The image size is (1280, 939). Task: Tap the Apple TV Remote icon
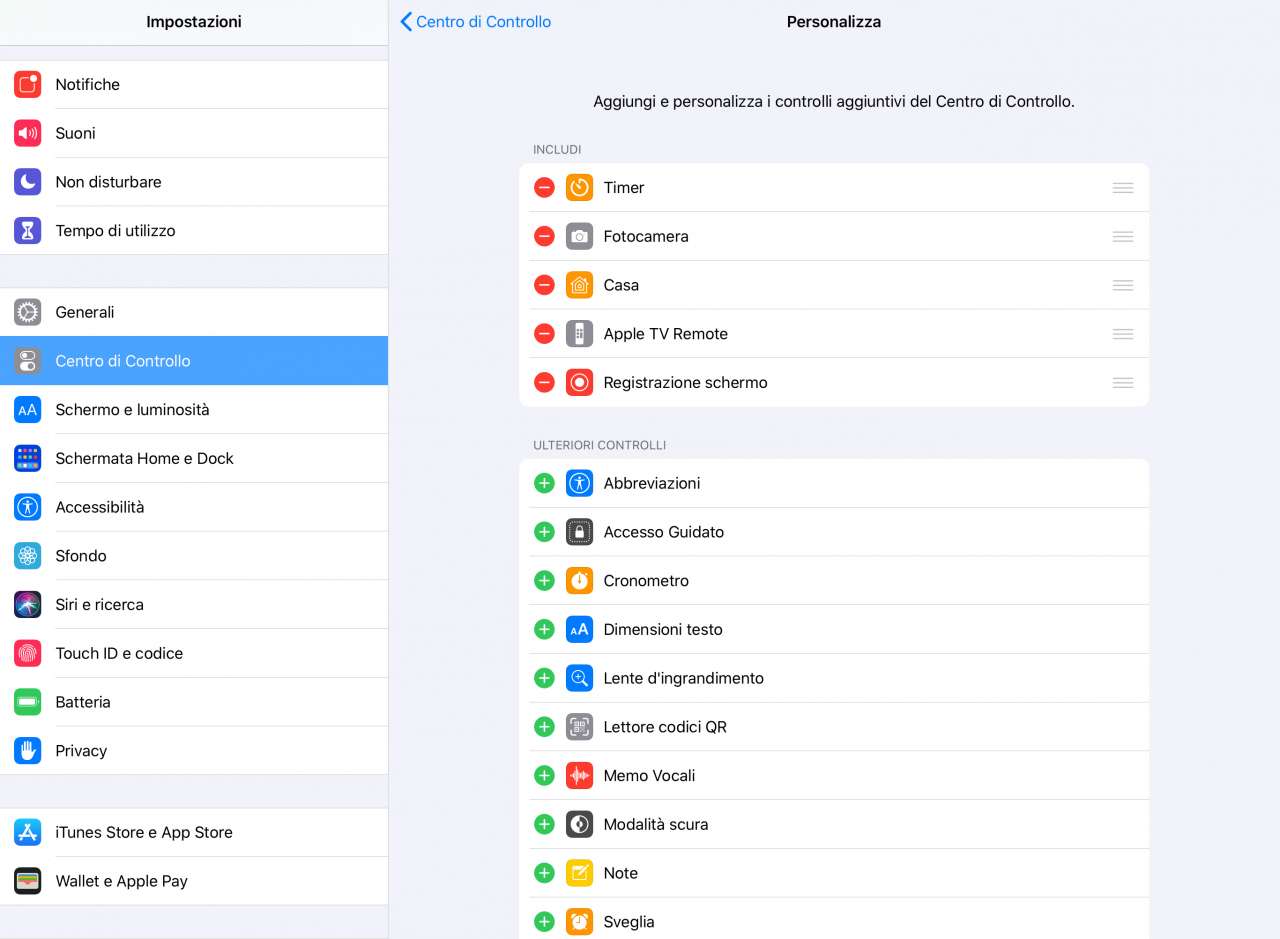(579, 334)
